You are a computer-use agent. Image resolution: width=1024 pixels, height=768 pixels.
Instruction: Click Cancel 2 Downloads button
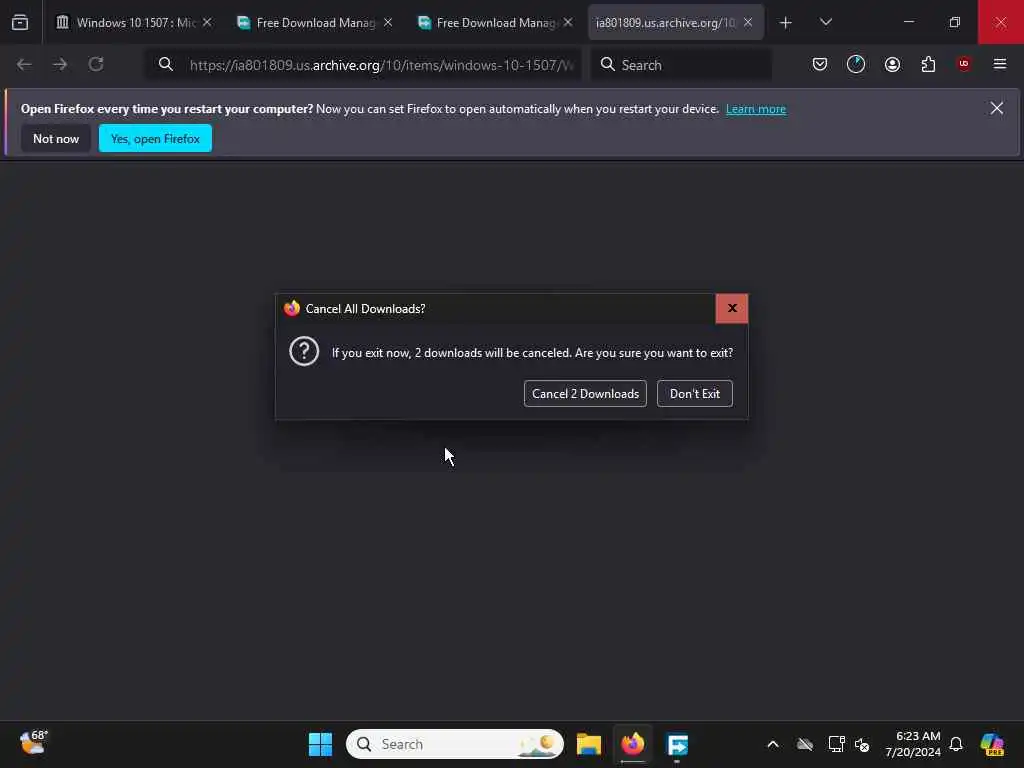585,393
